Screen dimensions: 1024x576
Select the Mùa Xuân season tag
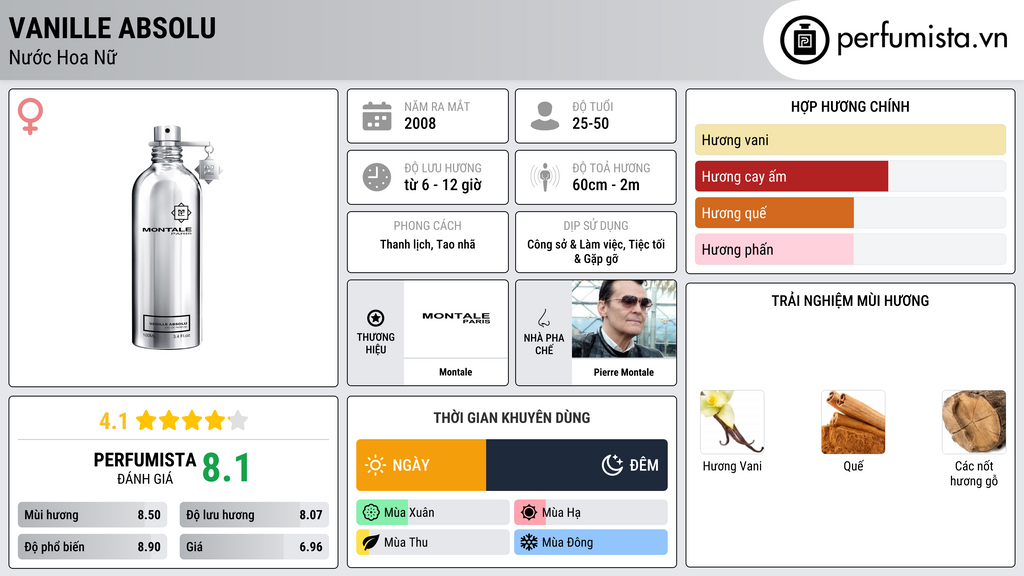[x=432, y=513]
